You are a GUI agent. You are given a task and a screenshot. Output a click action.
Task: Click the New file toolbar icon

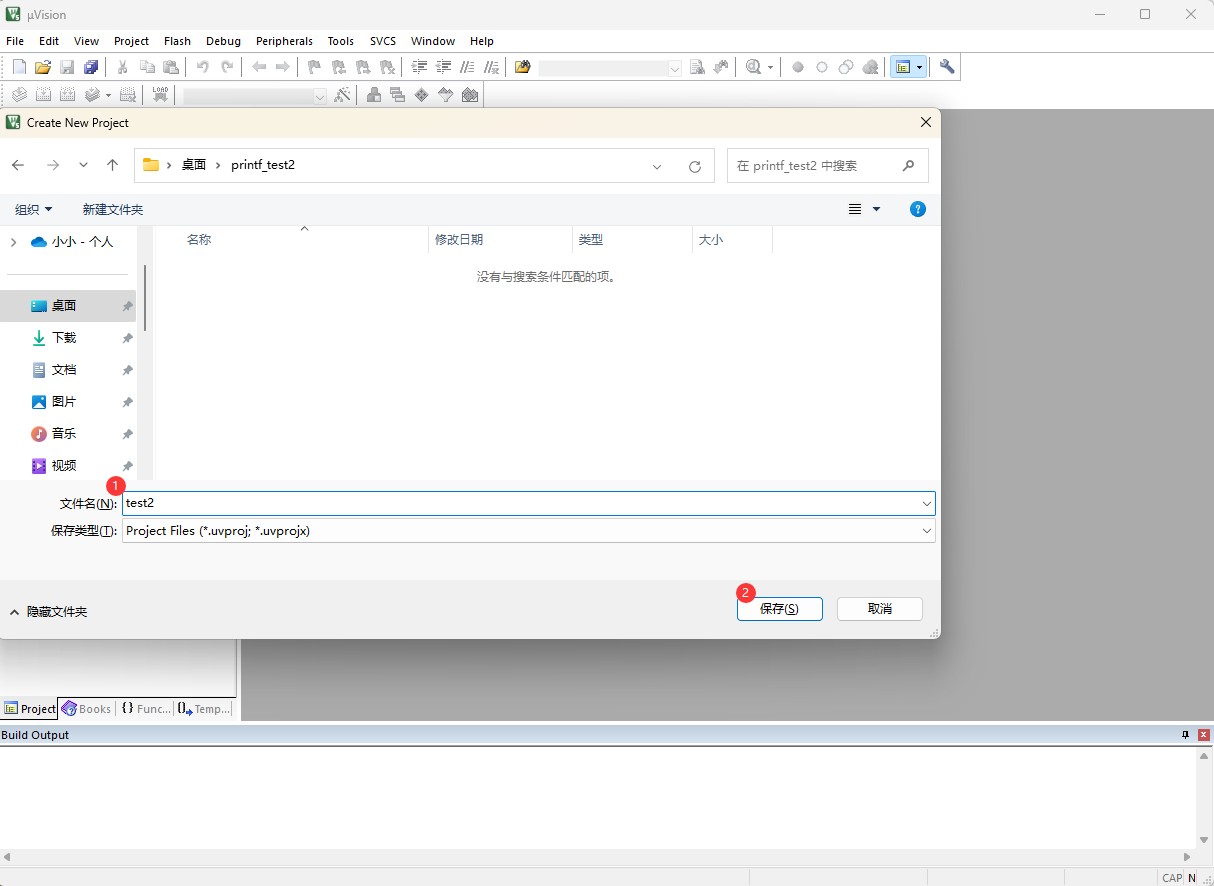pyautogui.click(x=19, y=67)
